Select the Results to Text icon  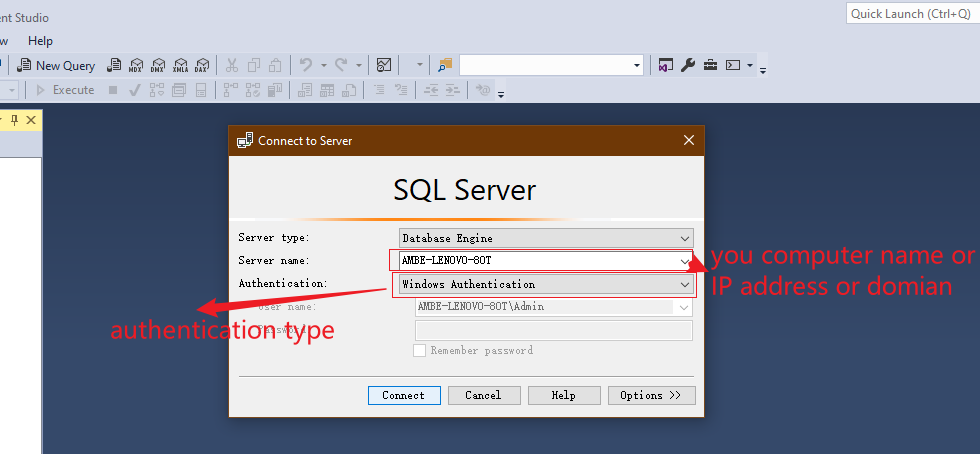[305, 90]
